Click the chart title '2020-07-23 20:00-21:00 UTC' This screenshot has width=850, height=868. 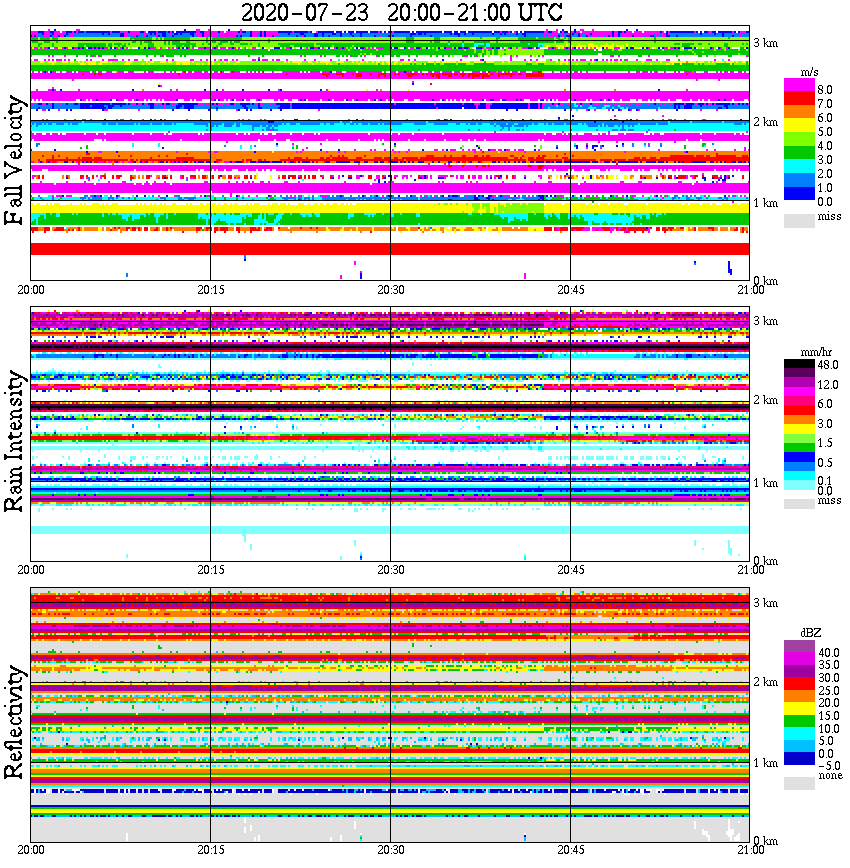point(402,12)
